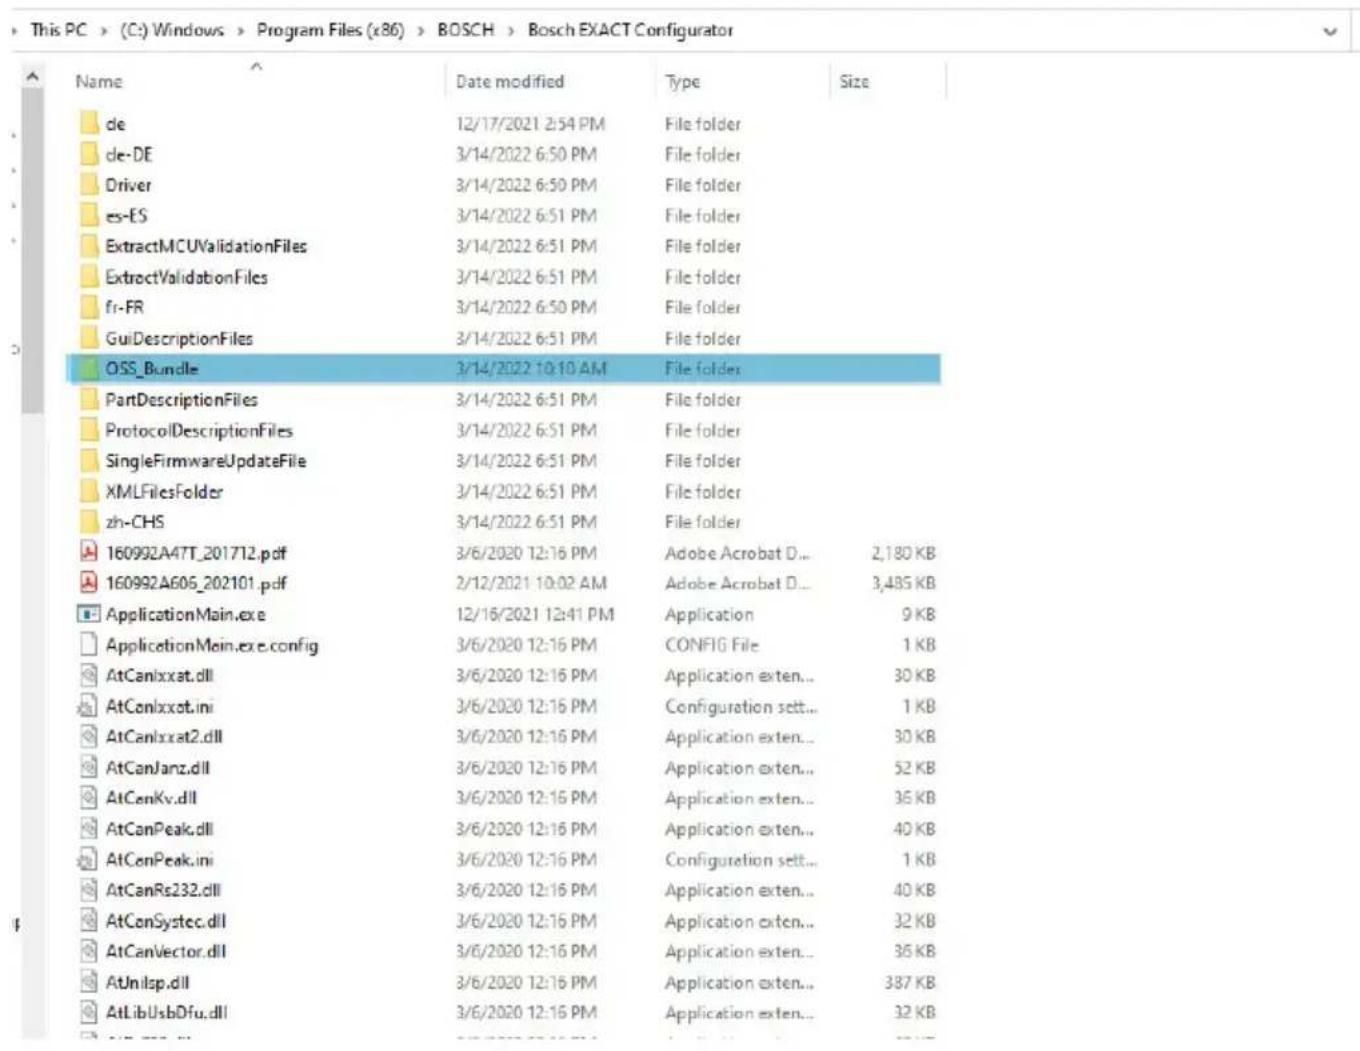
Task: Click the AtUniIsp.dll file icon
Action: click(89, 982)
